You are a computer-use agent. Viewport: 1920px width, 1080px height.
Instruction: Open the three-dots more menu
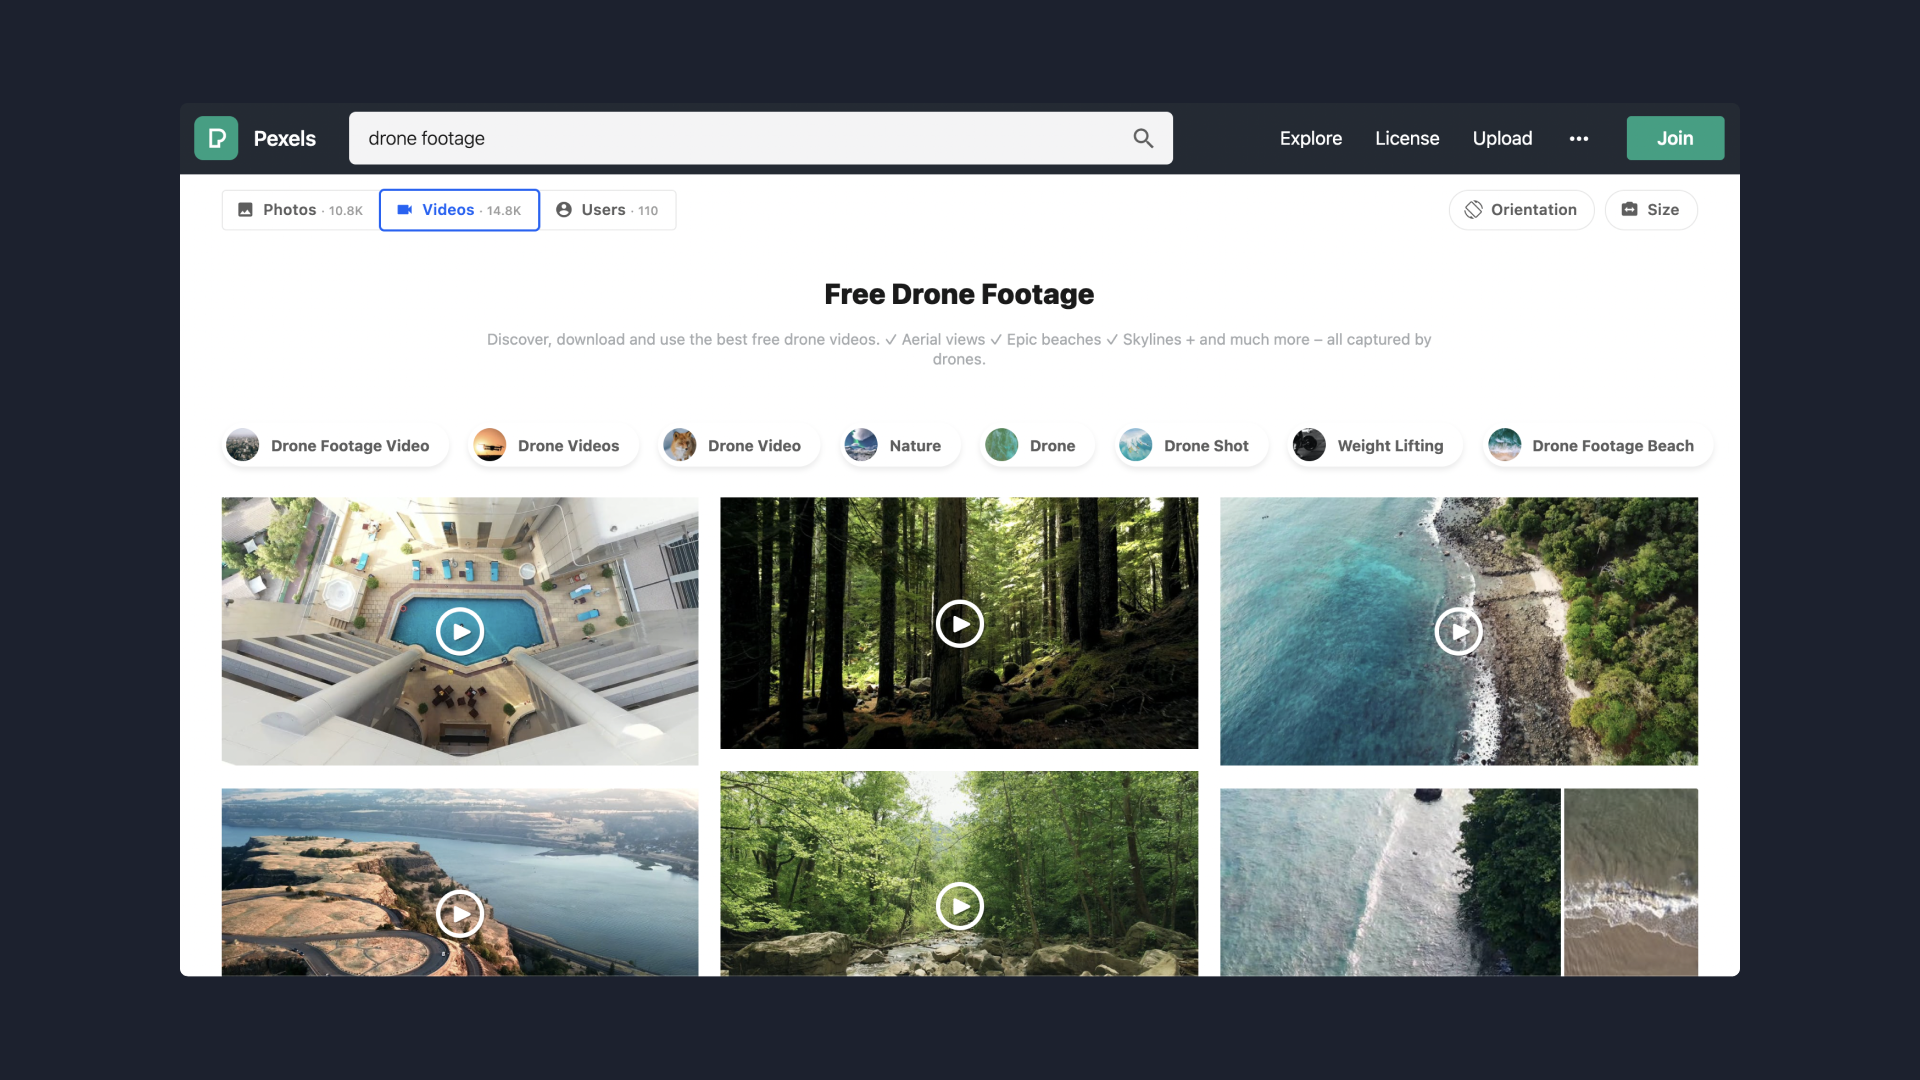pos(1579,139)
